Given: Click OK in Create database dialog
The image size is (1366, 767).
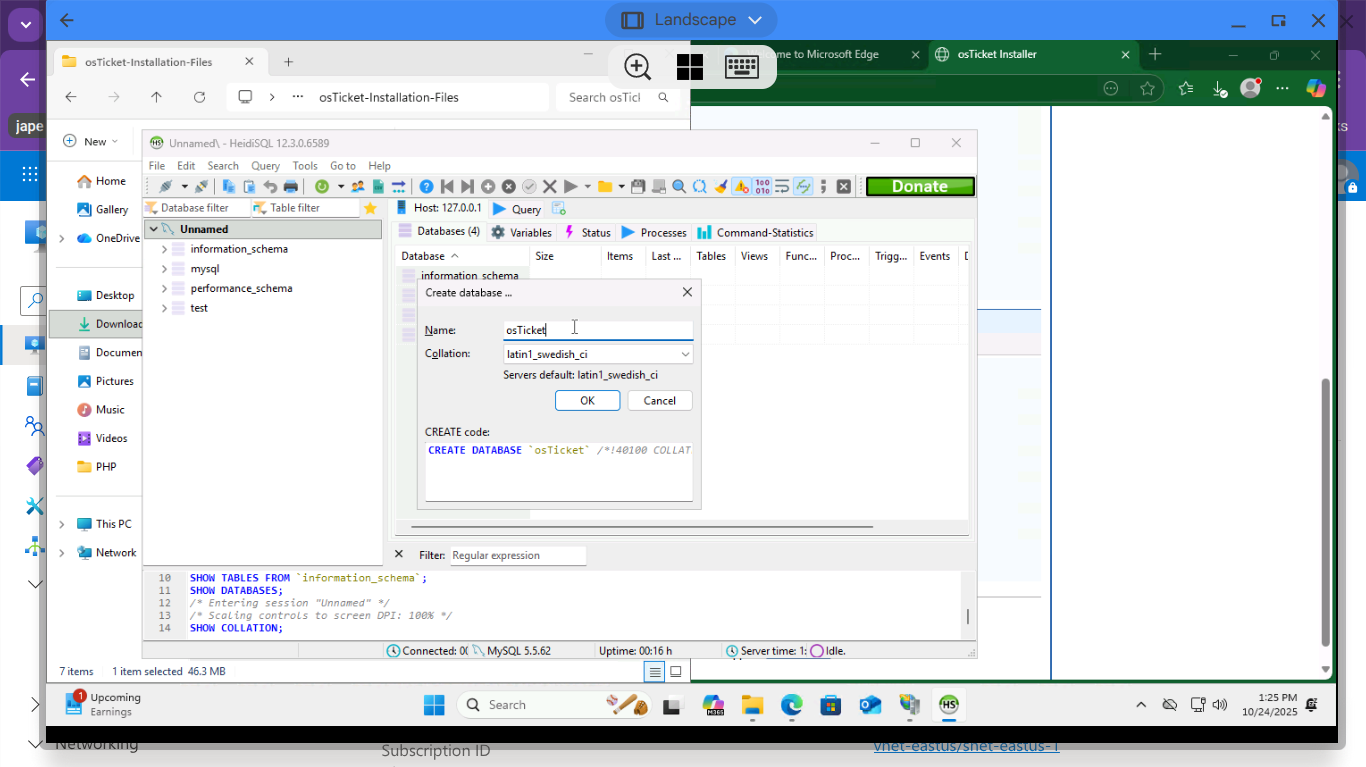Looking at the screenshot, I should click(x=587, y=400).
